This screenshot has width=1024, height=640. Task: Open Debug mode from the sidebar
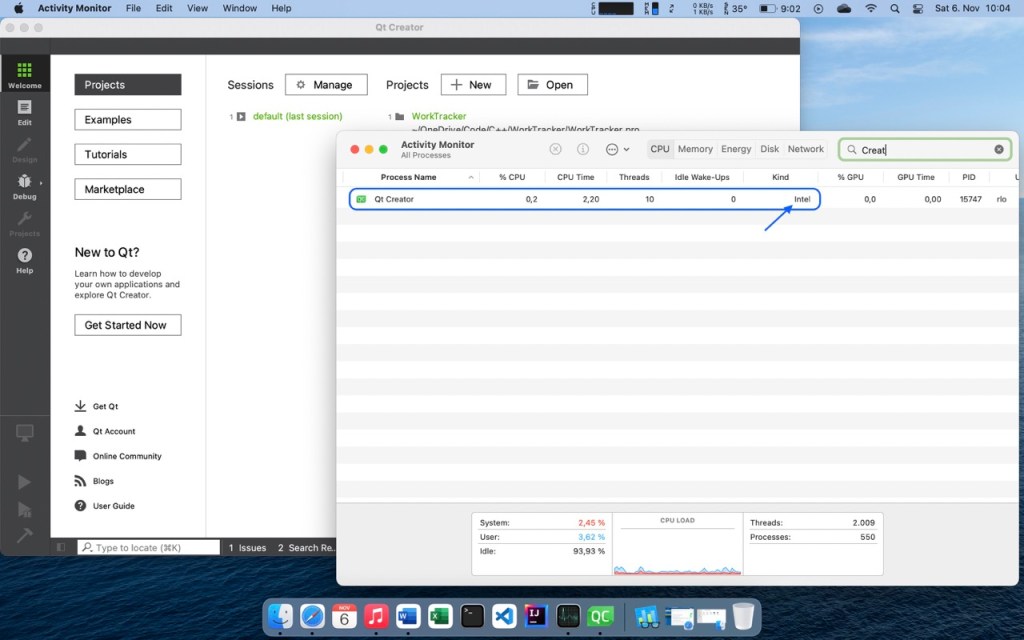coord(25,182)
